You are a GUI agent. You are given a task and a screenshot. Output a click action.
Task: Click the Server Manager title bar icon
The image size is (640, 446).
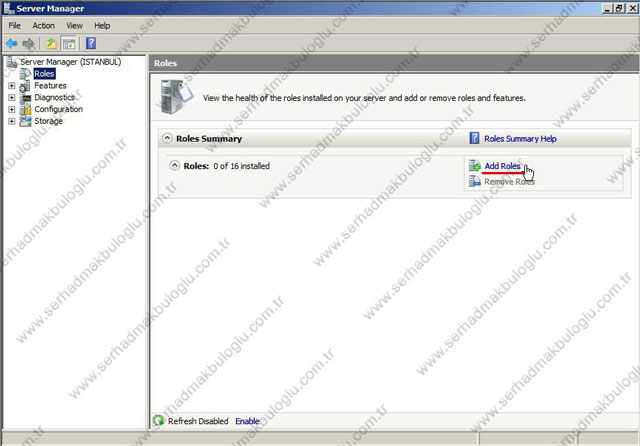coord(9,8)
